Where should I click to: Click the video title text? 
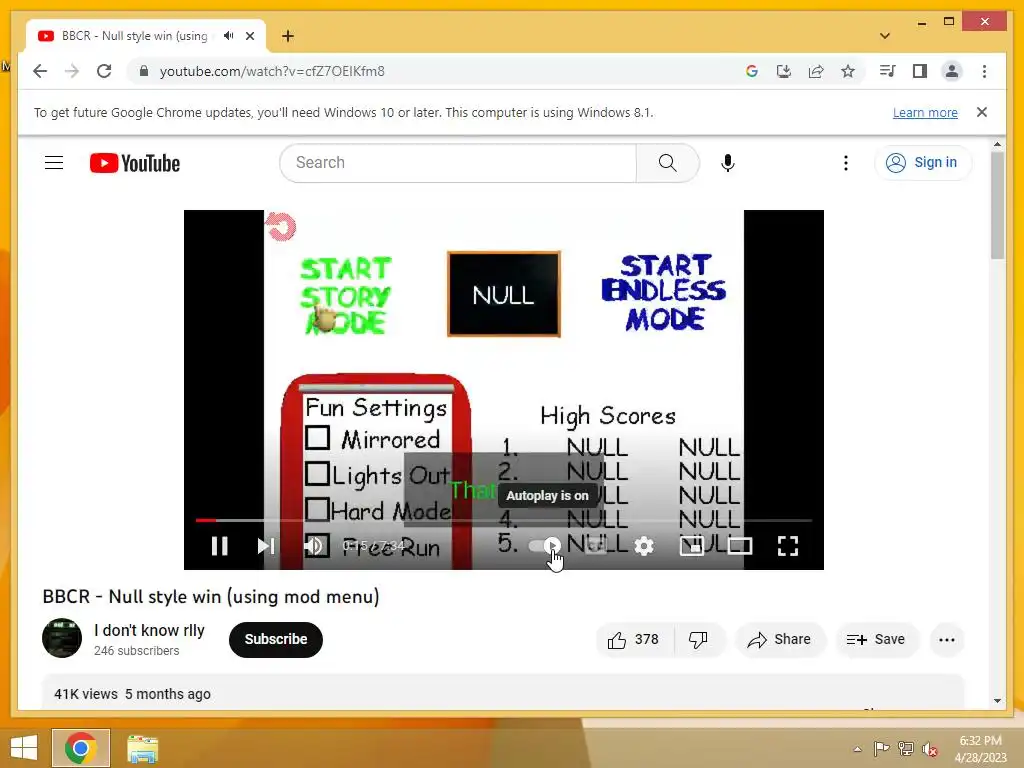[x=211, y=596]
